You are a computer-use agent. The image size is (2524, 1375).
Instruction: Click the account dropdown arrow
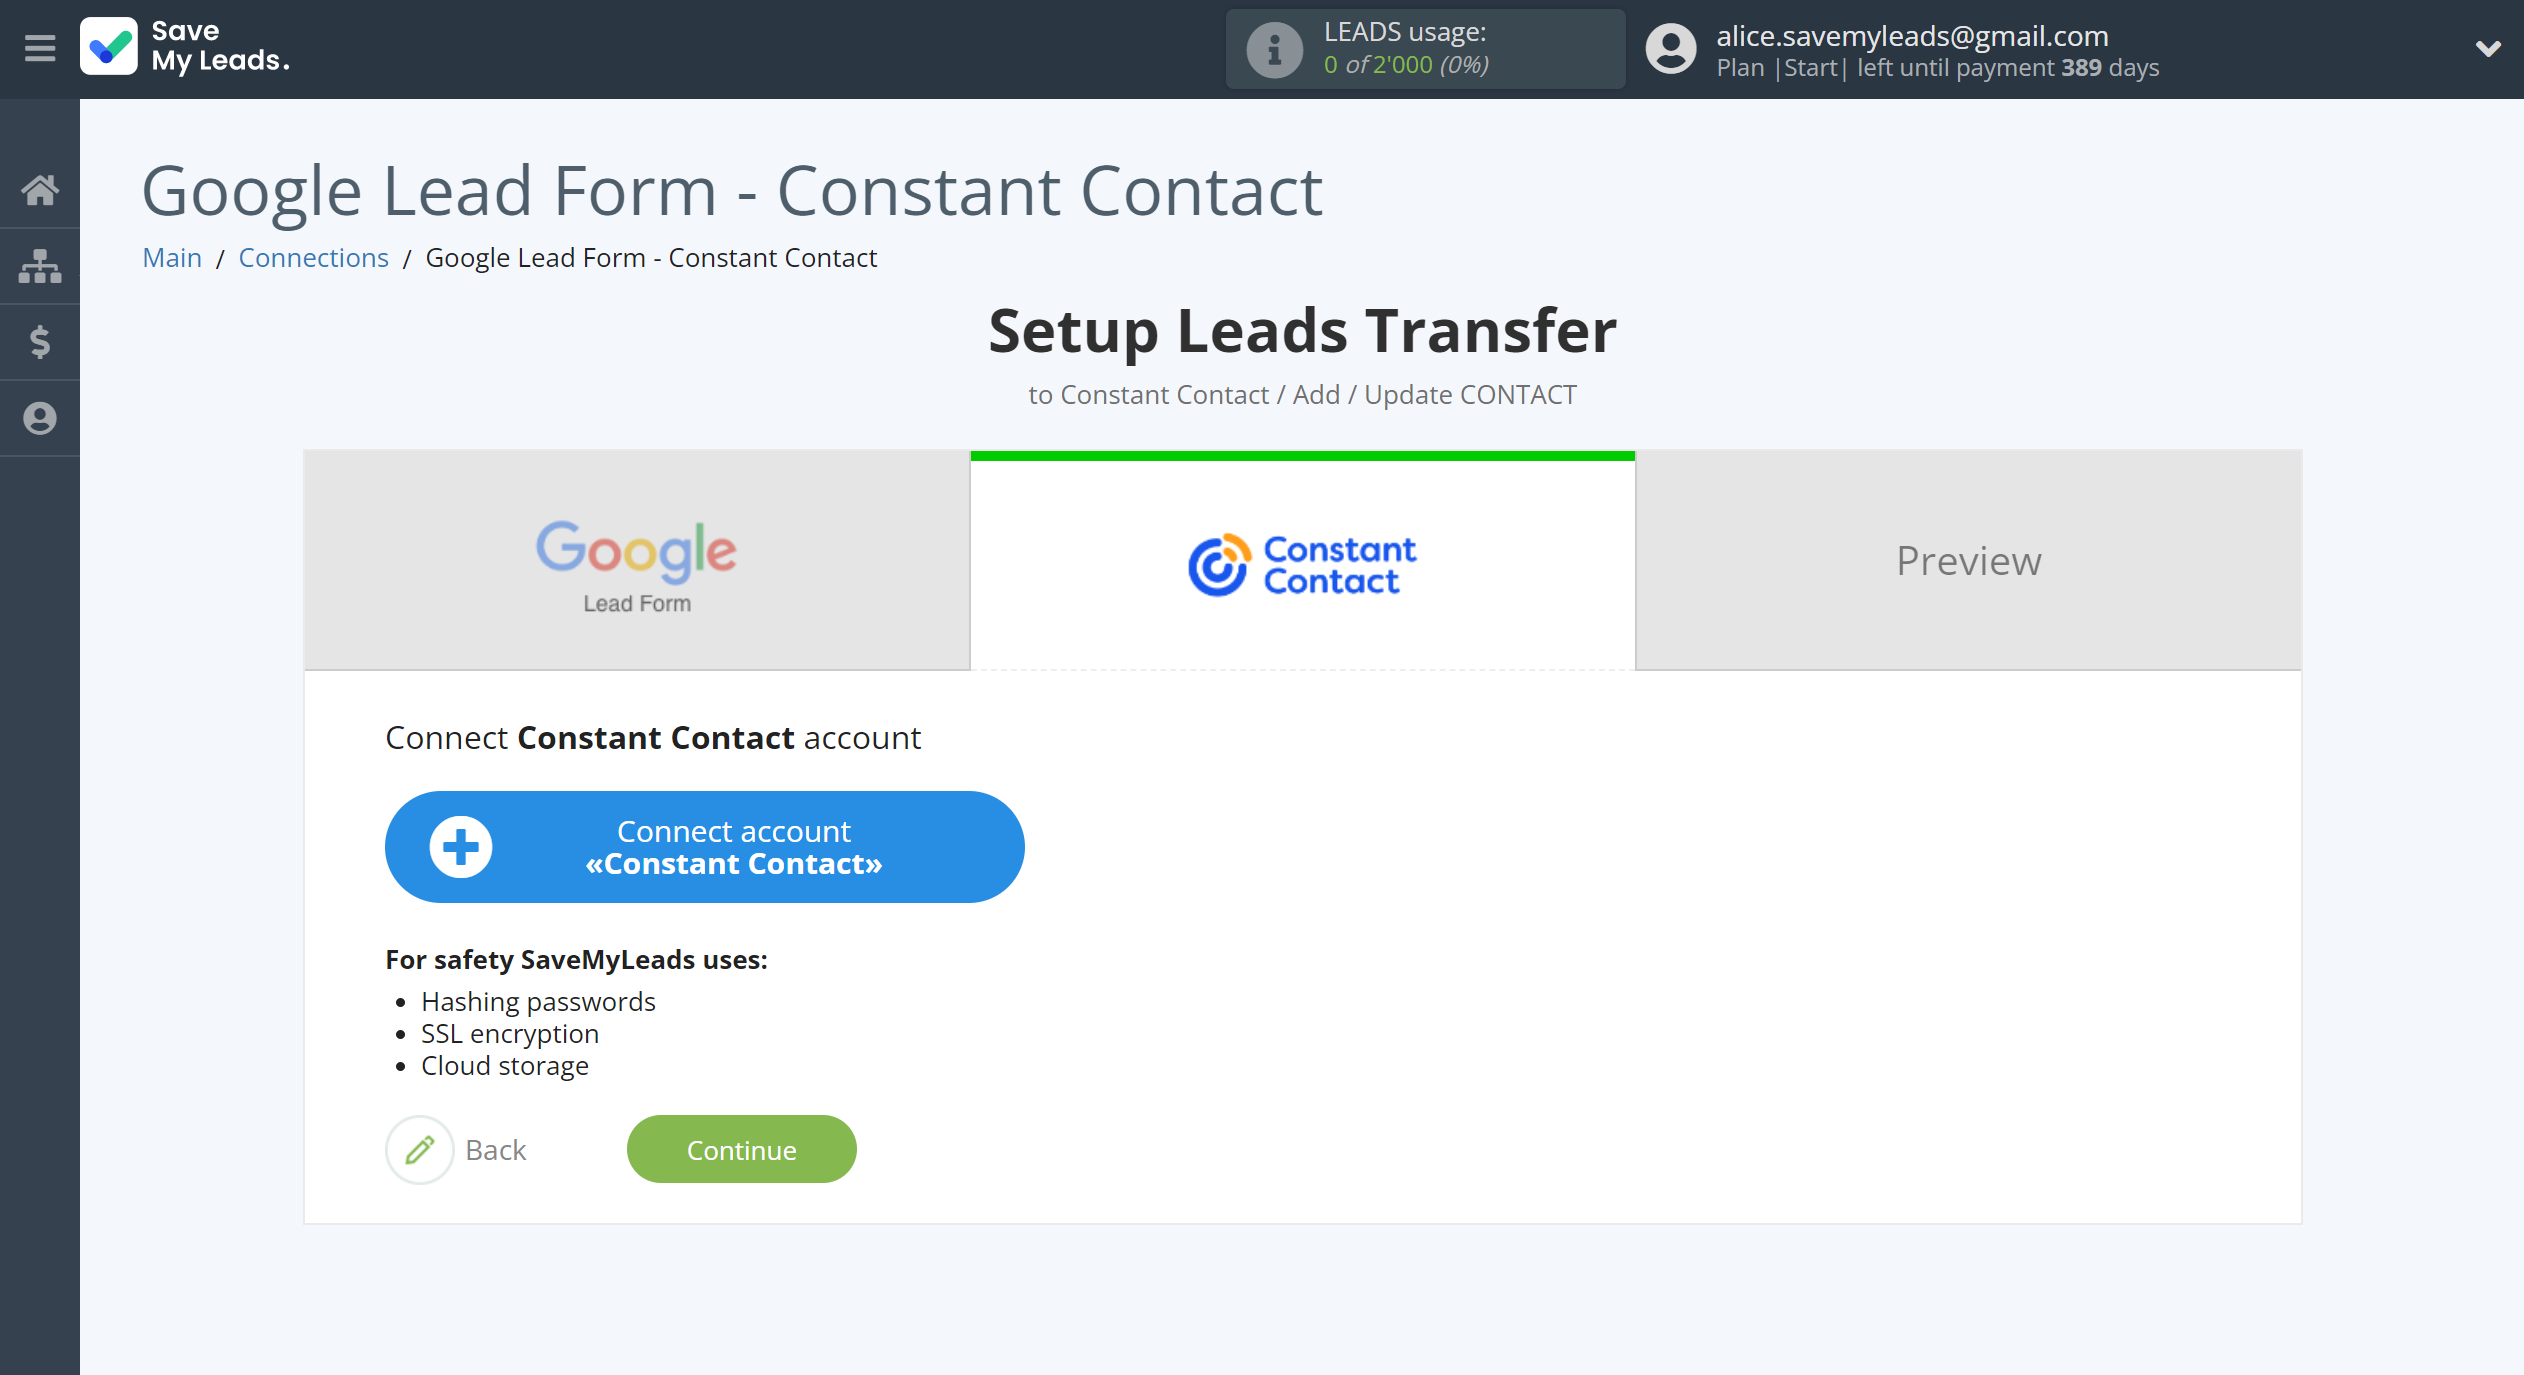pos(2488,49)
